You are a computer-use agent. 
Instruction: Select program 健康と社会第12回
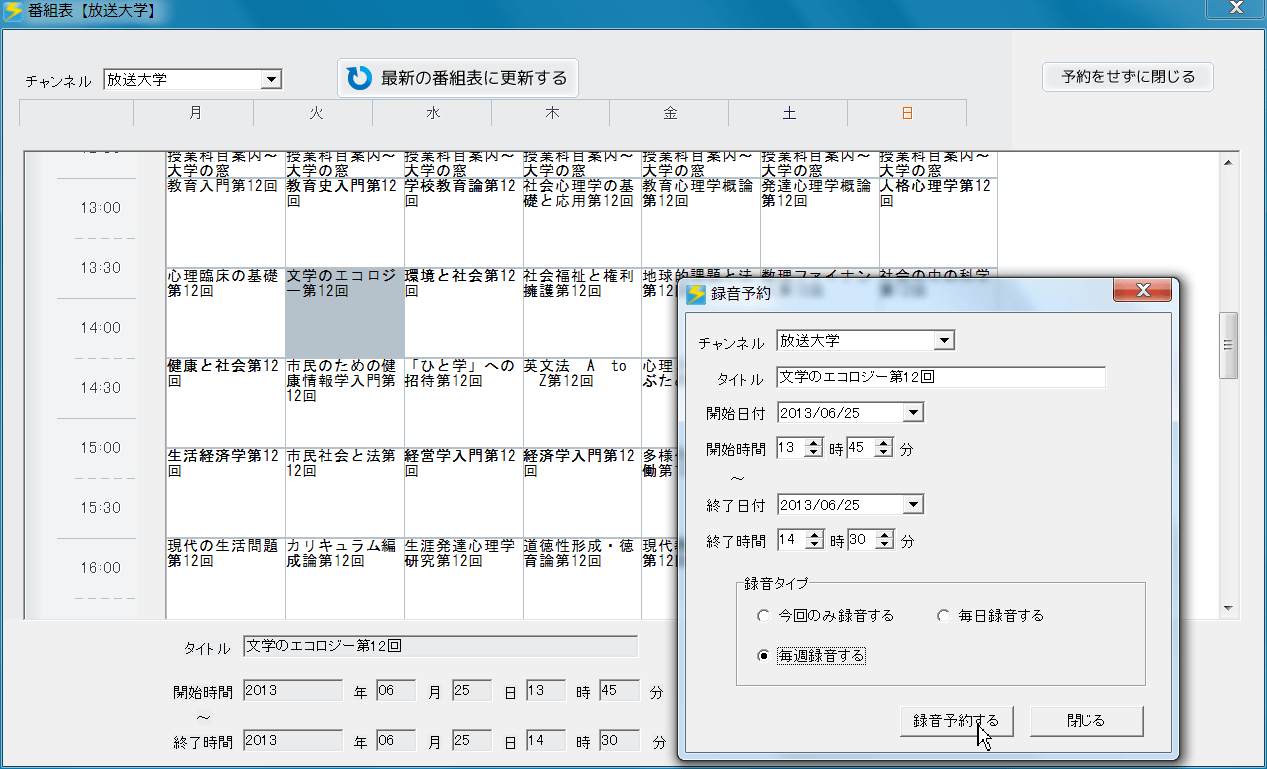225,402
